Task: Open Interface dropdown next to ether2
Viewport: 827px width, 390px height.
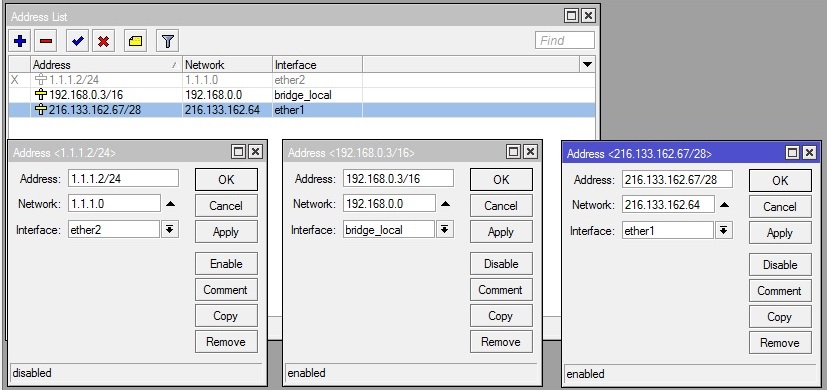Action: point(170,229)
